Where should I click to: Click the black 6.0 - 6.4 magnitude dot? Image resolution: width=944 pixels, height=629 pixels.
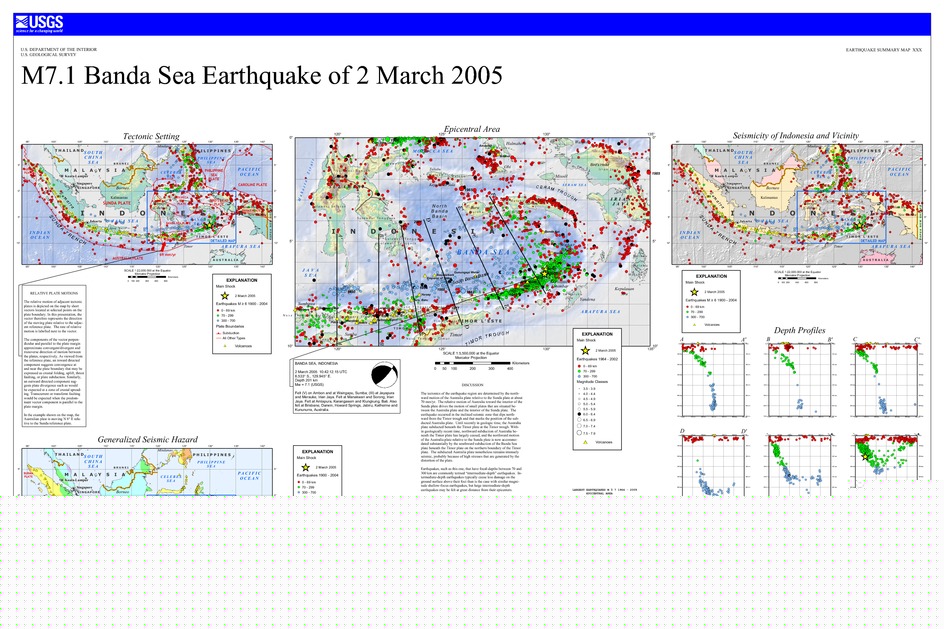pyautogui.click(x=579, y=414)
